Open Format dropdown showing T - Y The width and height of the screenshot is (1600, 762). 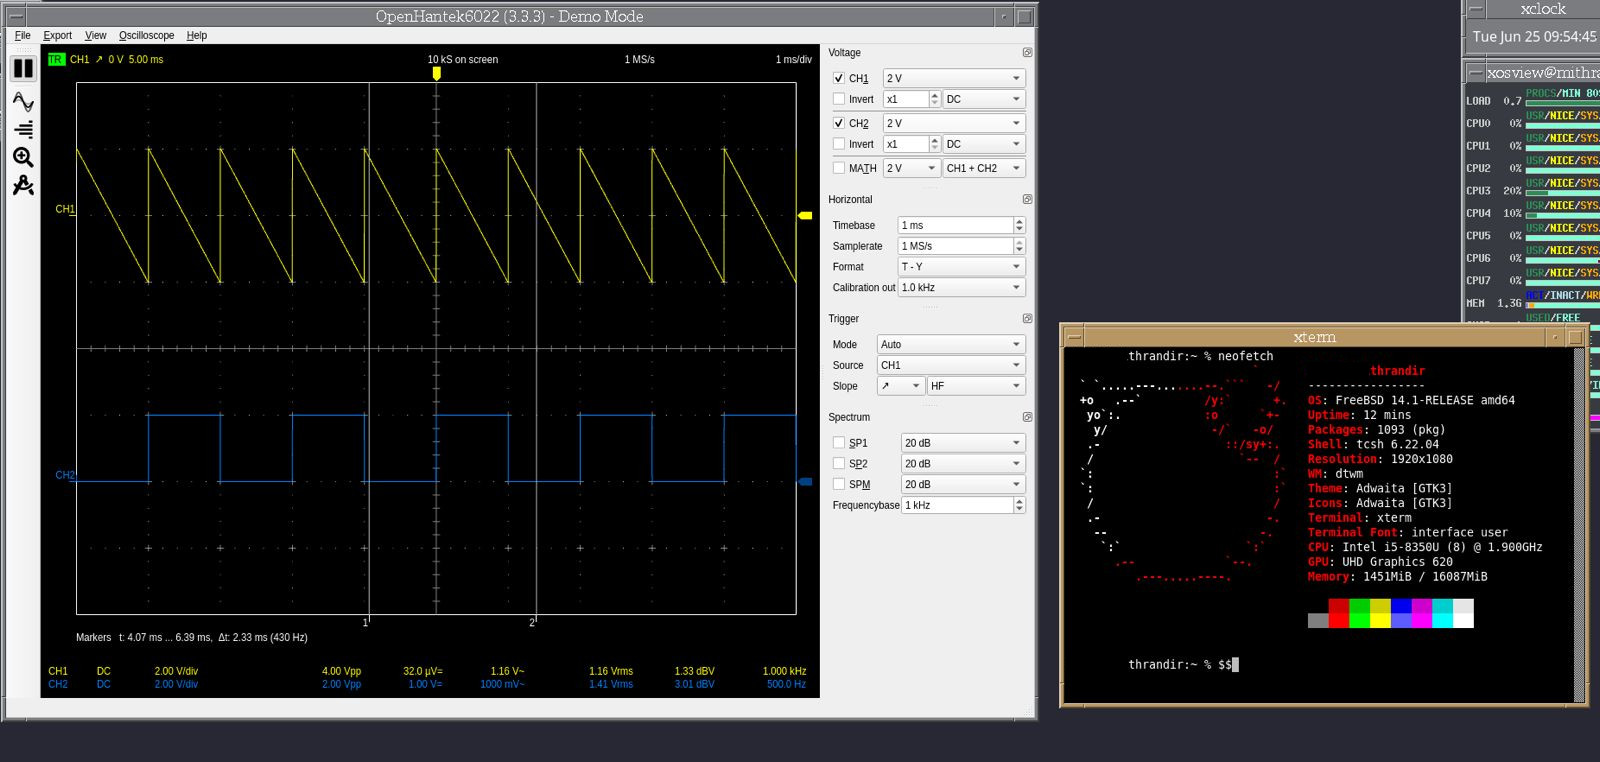[x=961, y=267]
